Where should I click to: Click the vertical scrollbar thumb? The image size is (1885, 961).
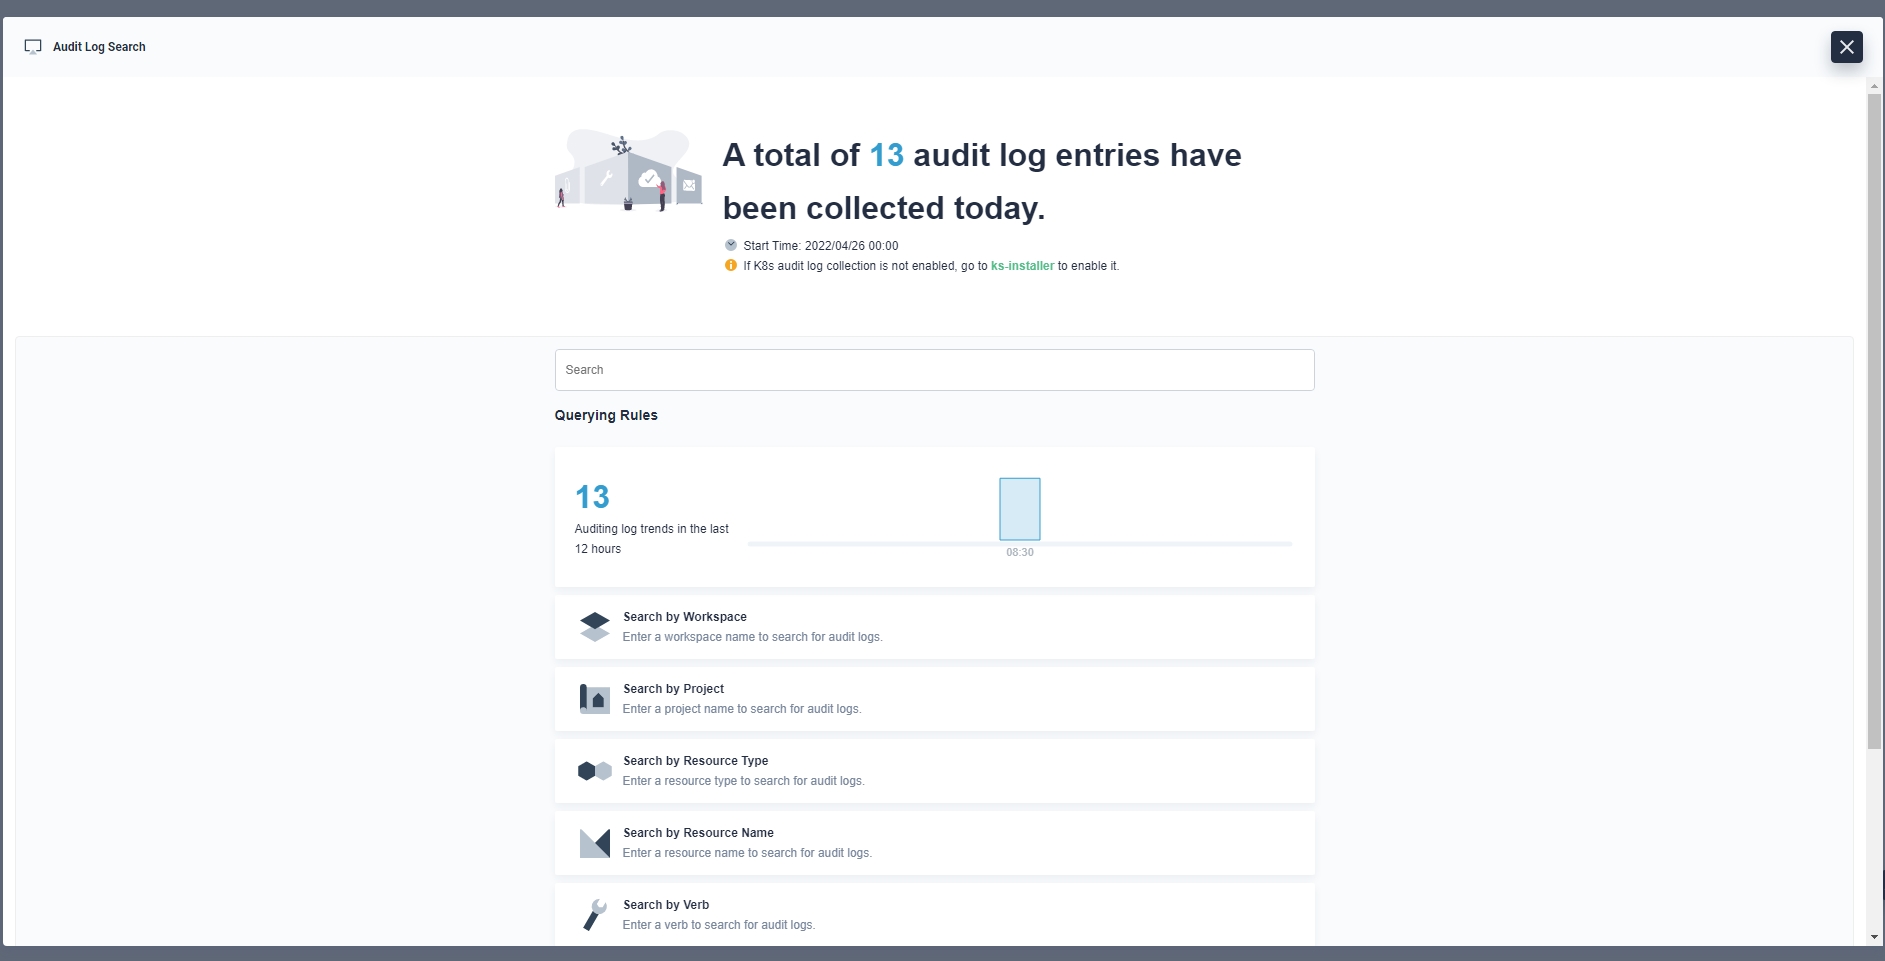click(x=1874, y=420)
